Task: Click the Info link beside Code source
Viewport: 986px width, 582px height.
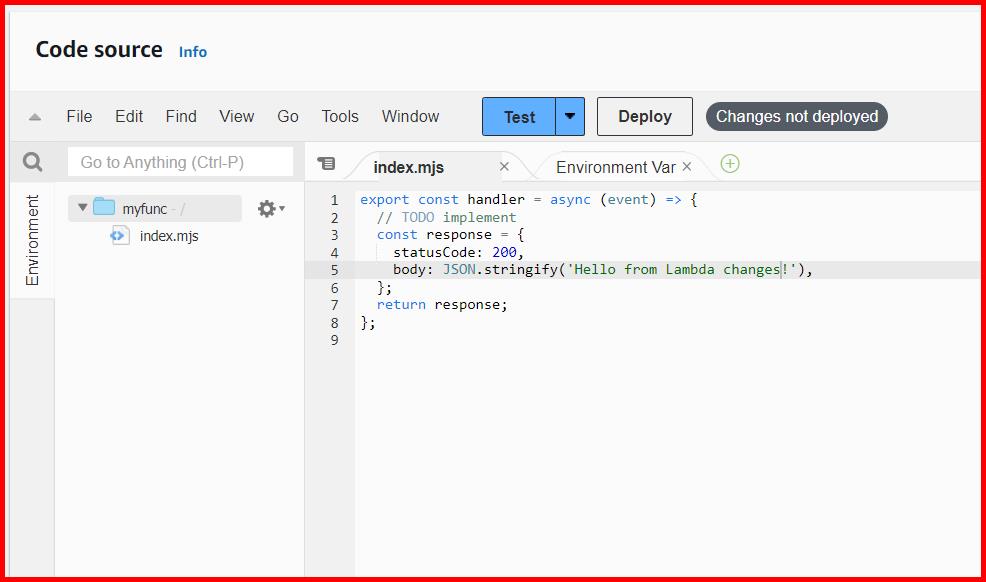Action: [192, 52]
